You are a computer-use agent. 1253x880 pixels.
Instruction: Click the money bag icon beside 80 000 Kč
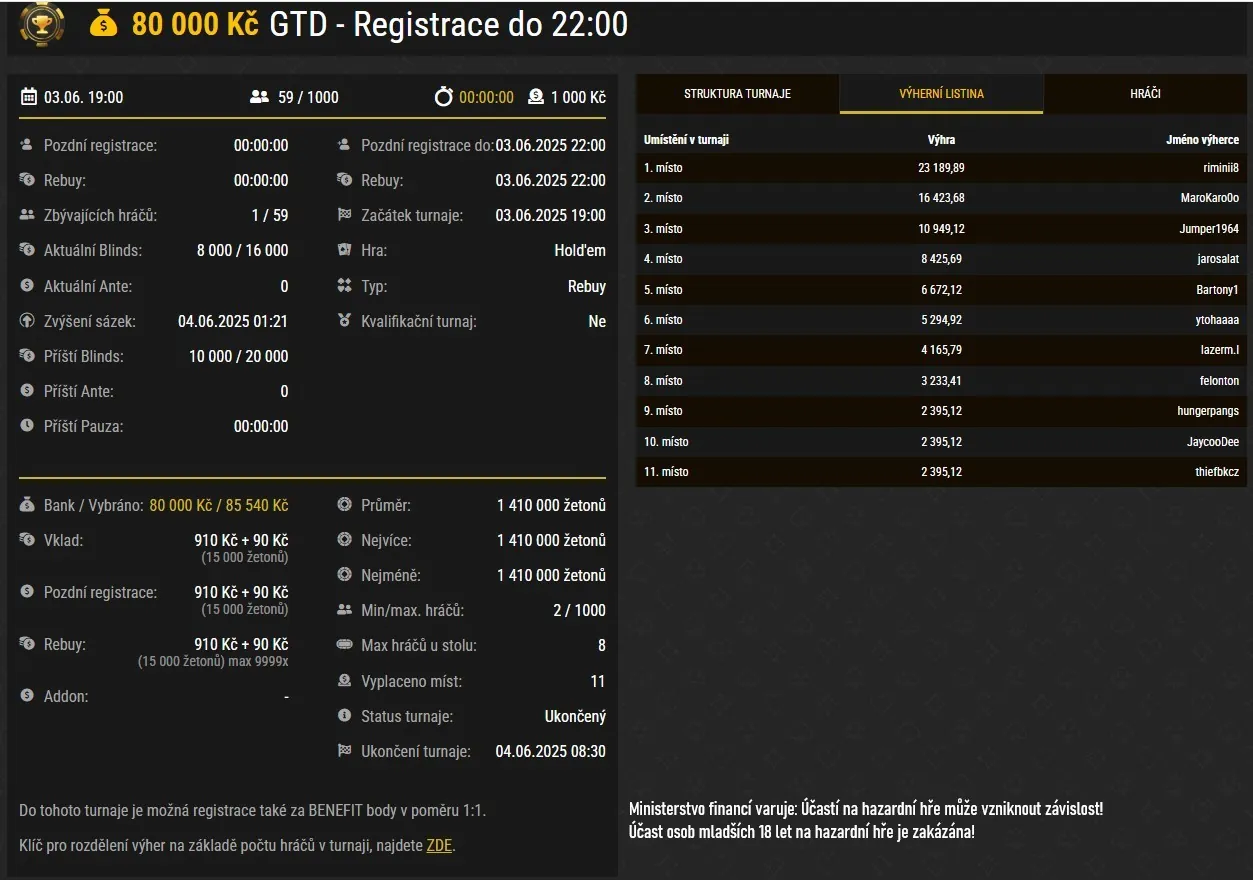click(104, 23)
